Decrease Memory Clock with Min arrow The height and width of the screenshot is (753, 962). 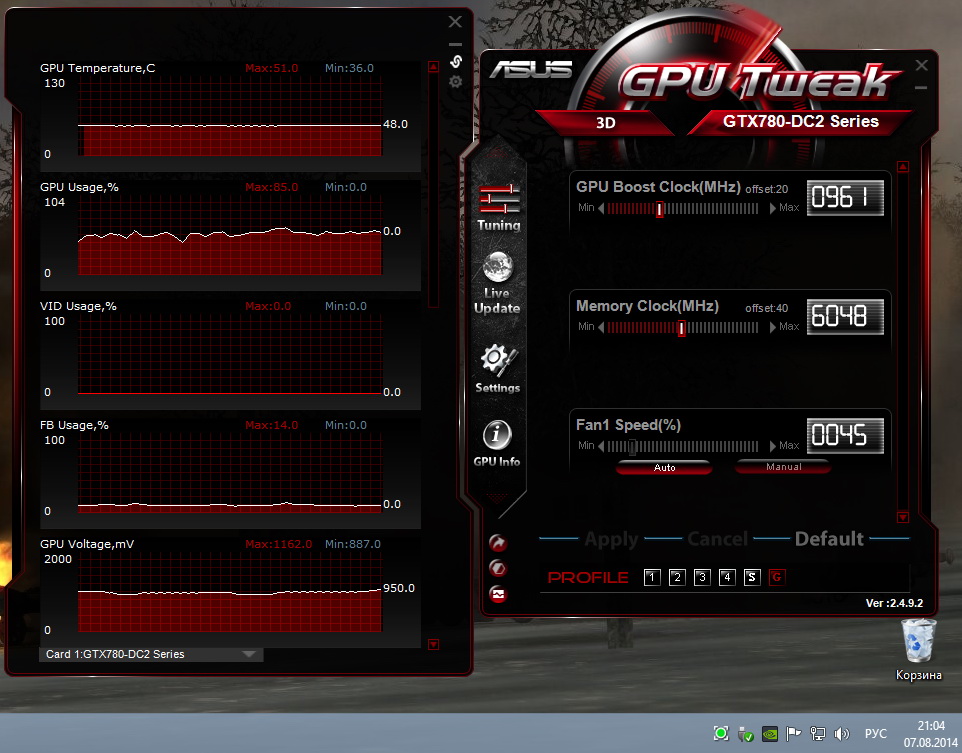point(601,327)
